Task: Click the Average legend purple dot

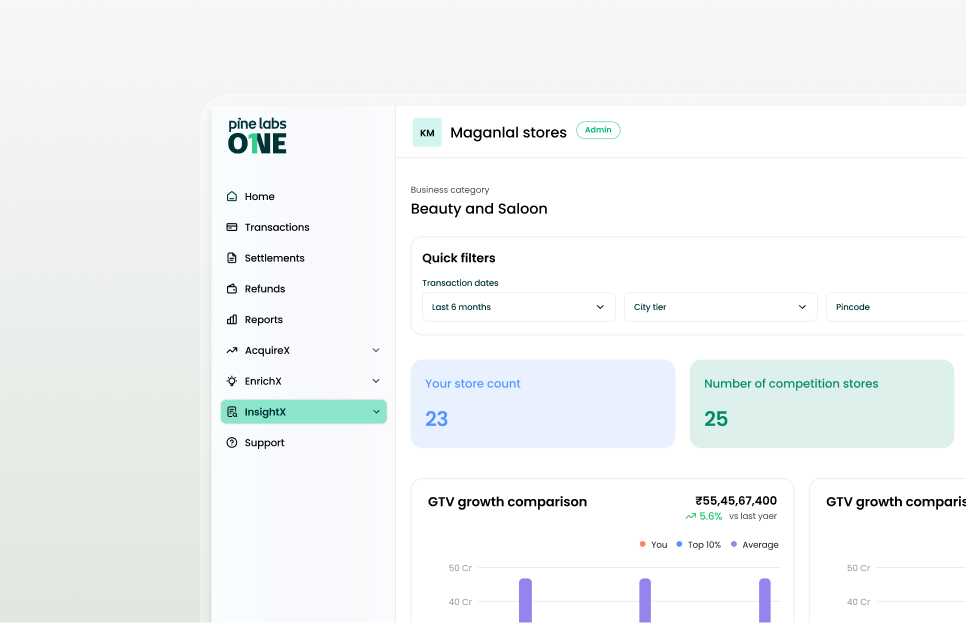Action: (x=734, y=544)
